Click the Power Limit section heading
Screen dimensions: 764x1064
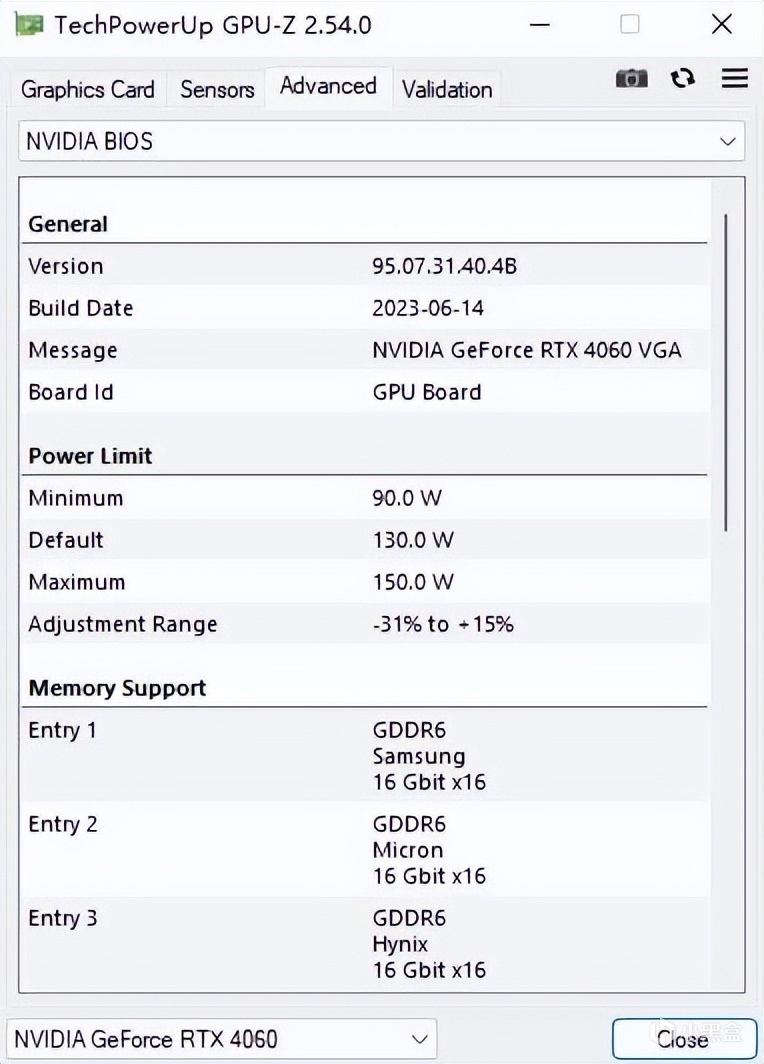pyautogui.click(x=90, y=456)
